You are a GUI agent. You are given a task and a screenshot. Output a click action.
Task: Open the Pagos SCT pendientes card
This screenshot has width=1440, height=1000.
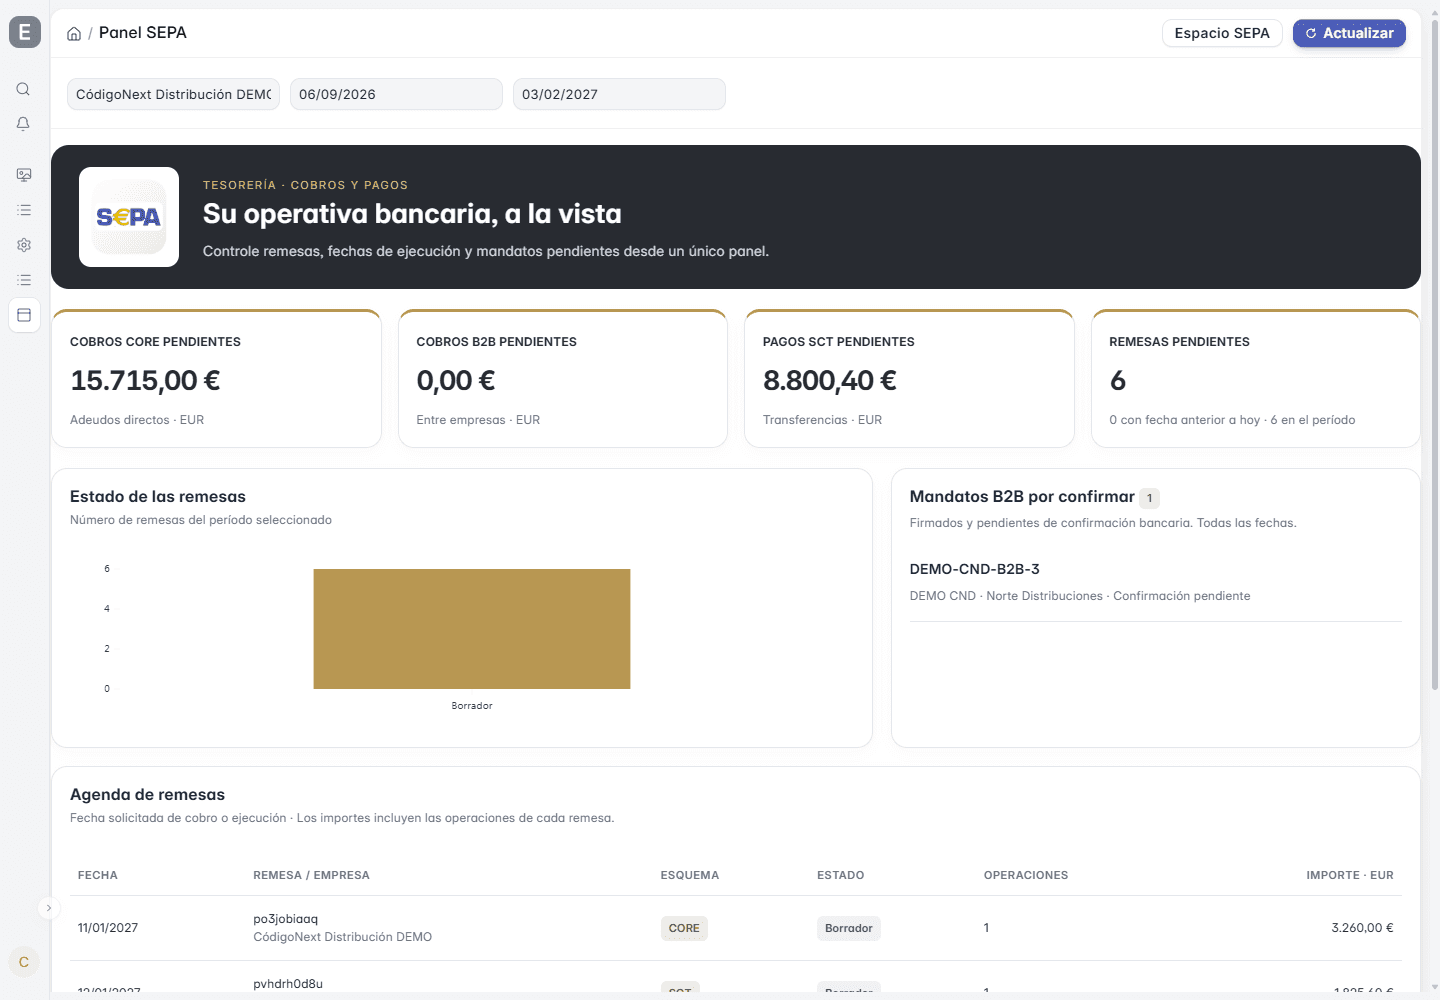[909, 378]
